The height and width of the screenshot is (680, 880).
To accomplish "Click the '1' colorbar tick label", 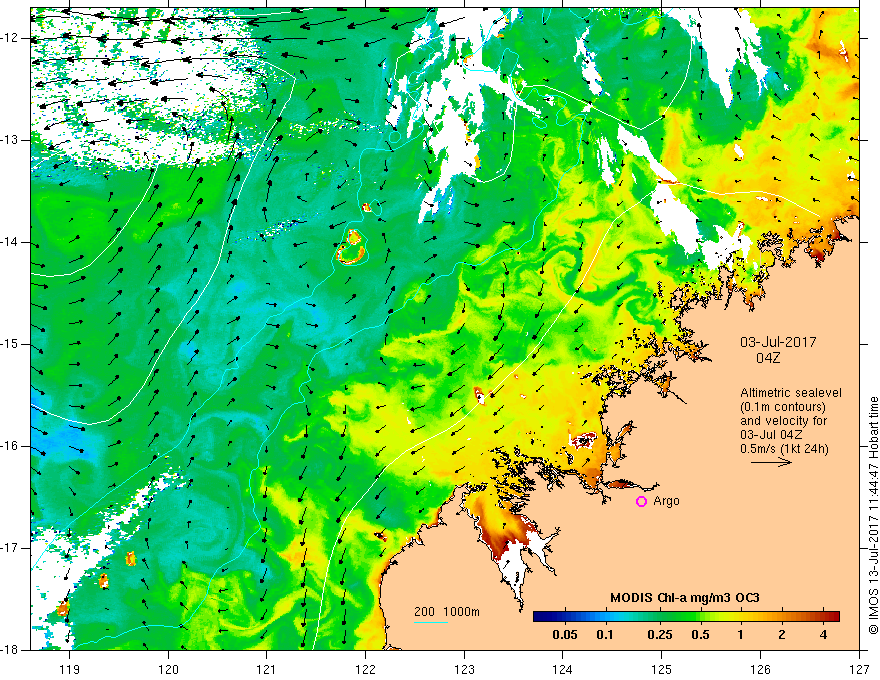I will click(x=741, y=635).
